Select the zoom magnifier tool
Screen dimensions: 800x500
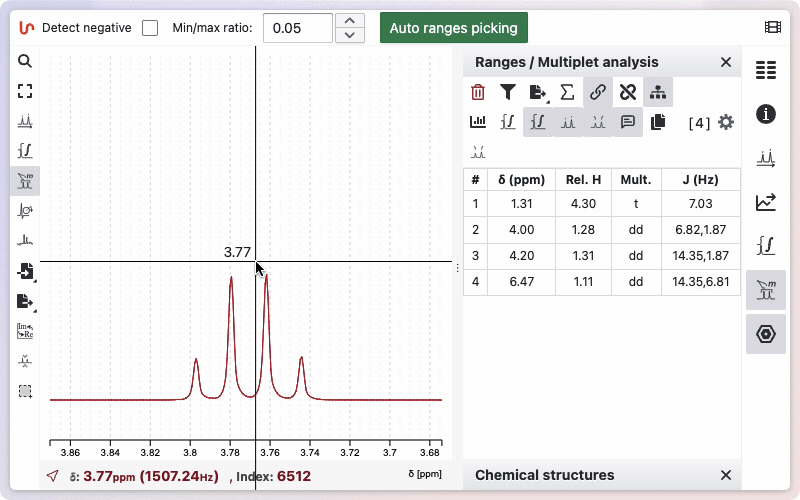(x=25, y=61)
